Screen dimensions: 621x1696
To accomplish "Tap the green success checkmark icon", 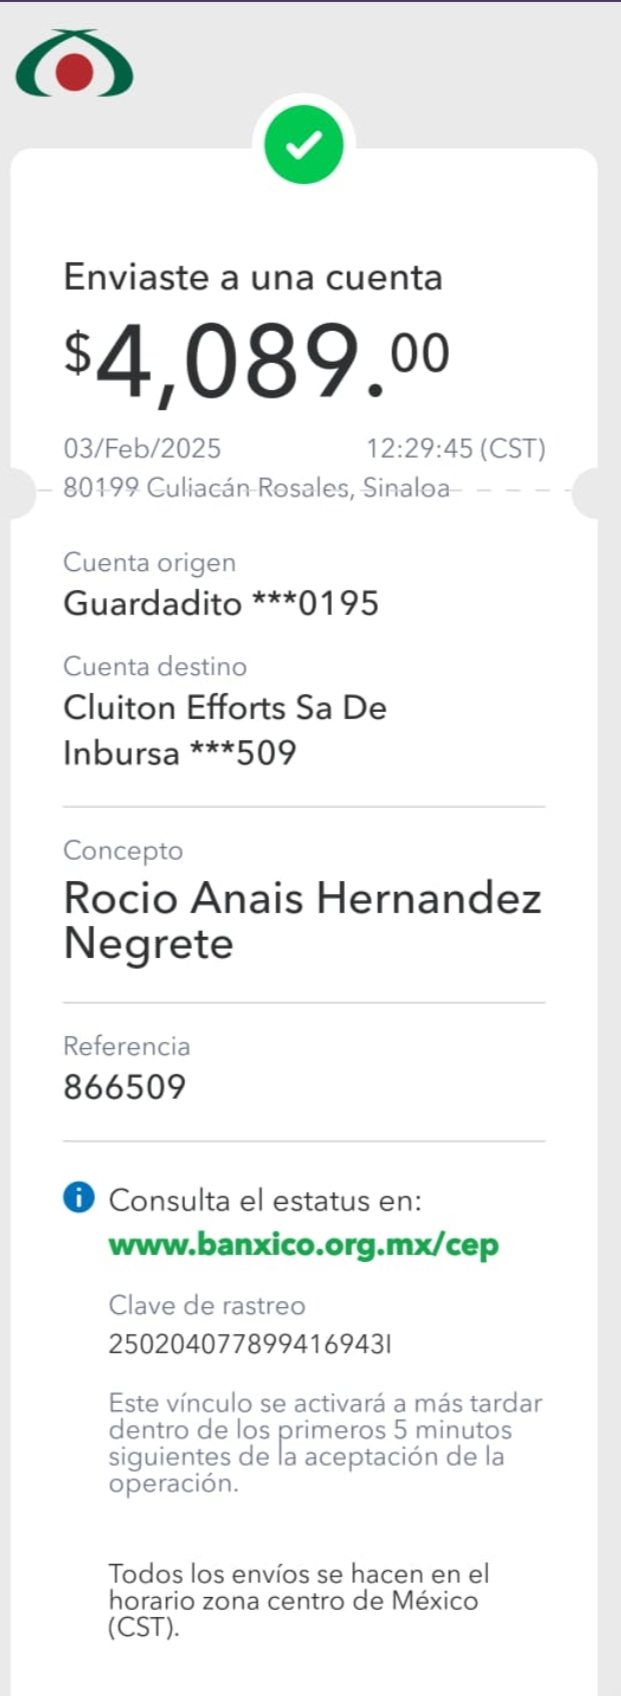I will 304,145.
